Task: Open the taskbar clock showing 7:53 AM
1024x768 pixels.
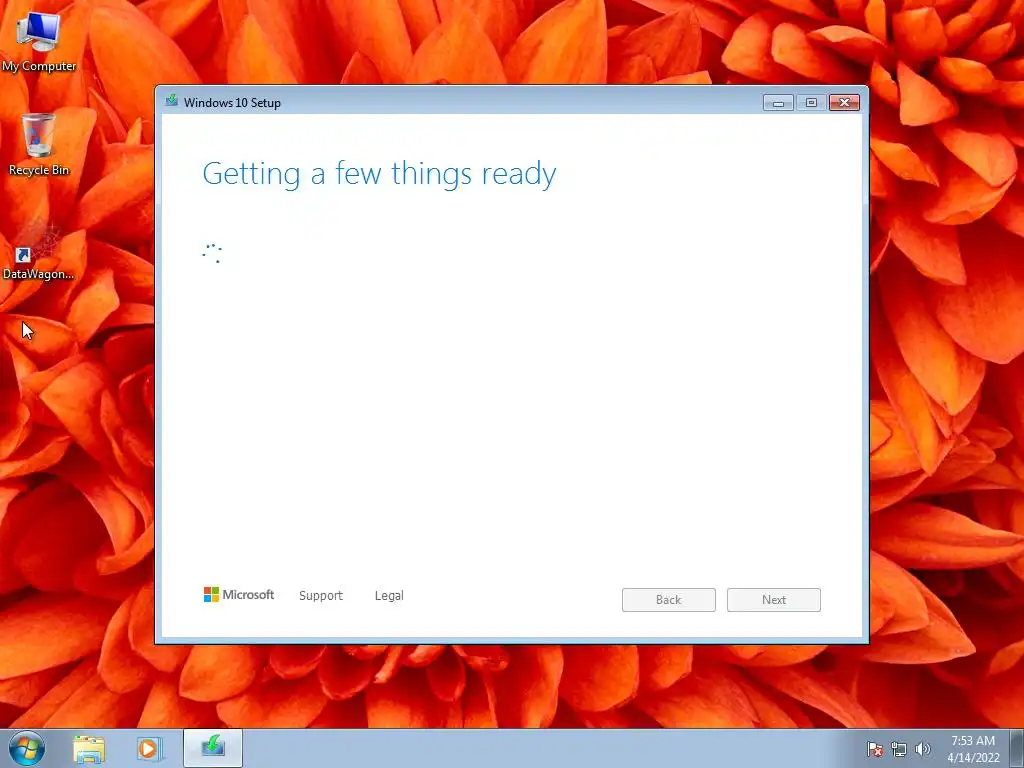Action: tap(973, 748)
